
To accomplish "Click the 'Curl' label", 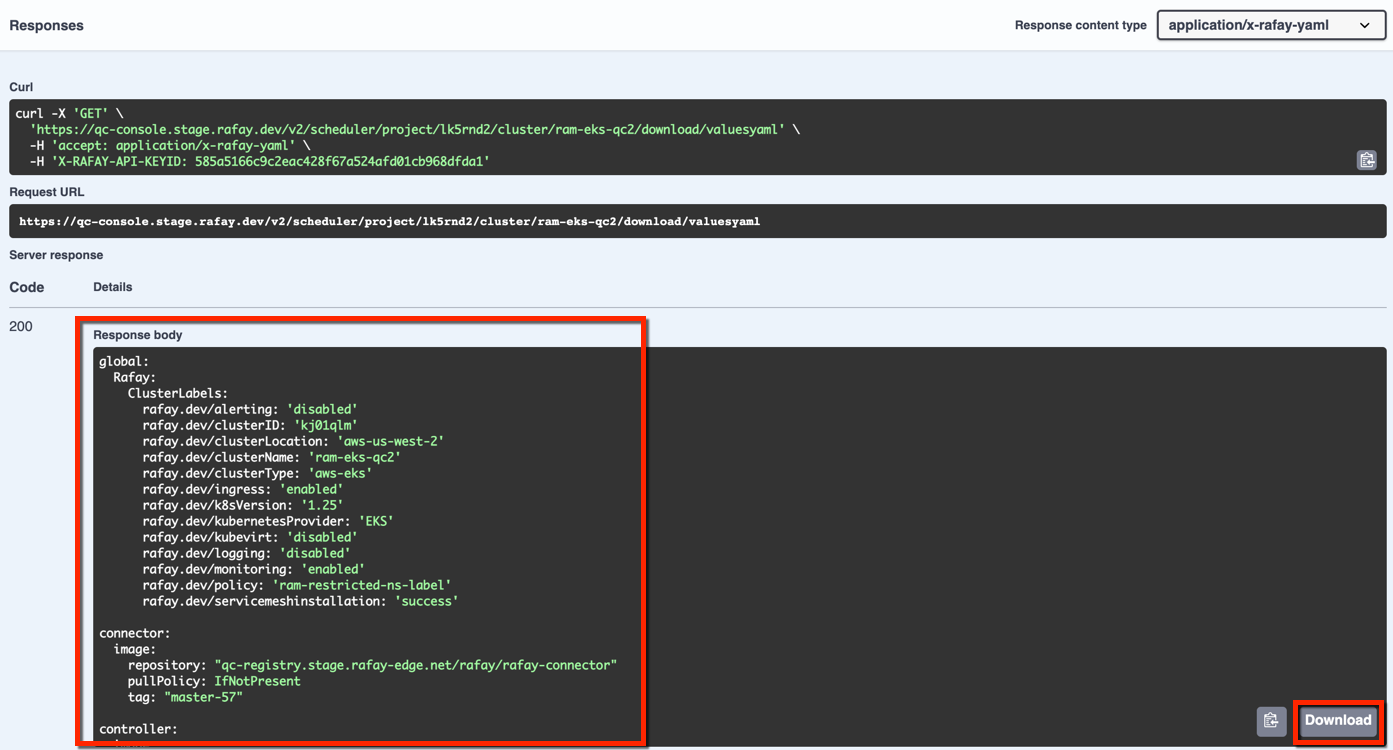I will click(x=21, y=87).
